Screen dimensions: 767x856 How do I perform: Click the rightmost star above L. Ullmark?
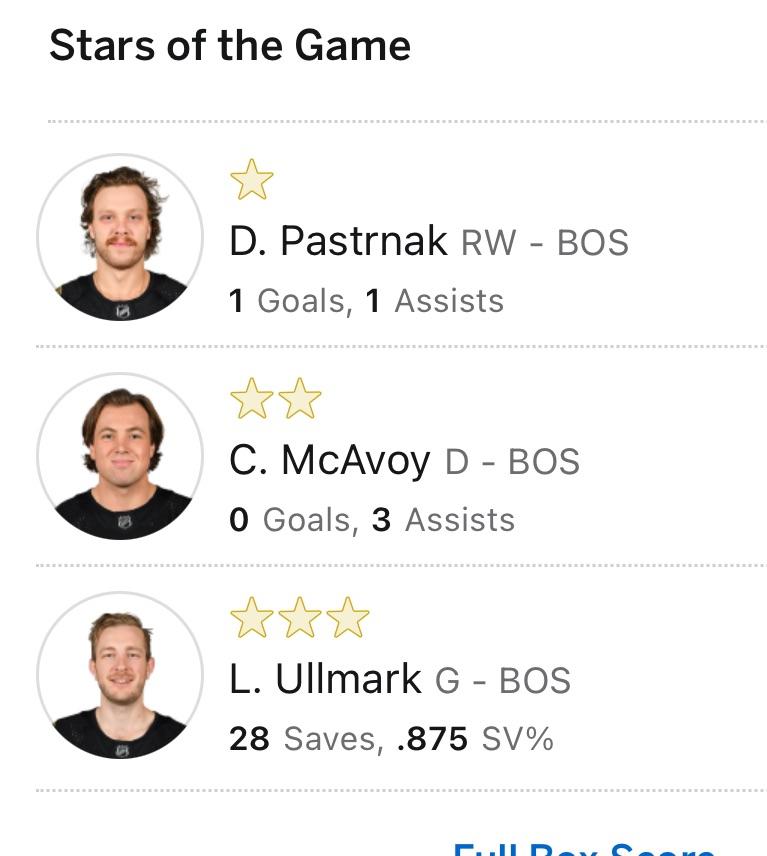(347, 619)
